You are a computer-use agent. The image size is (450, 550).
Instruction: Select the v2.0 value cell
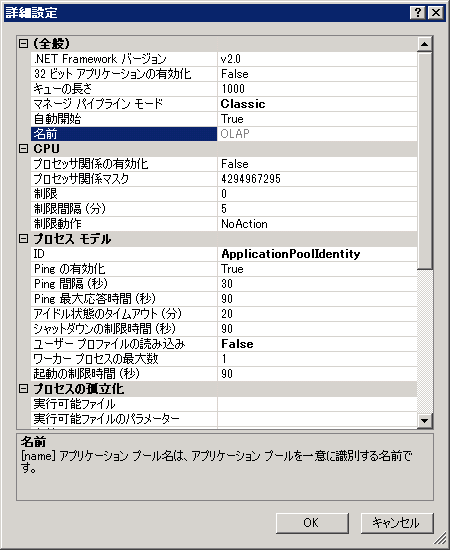click(x=317, y=59)
